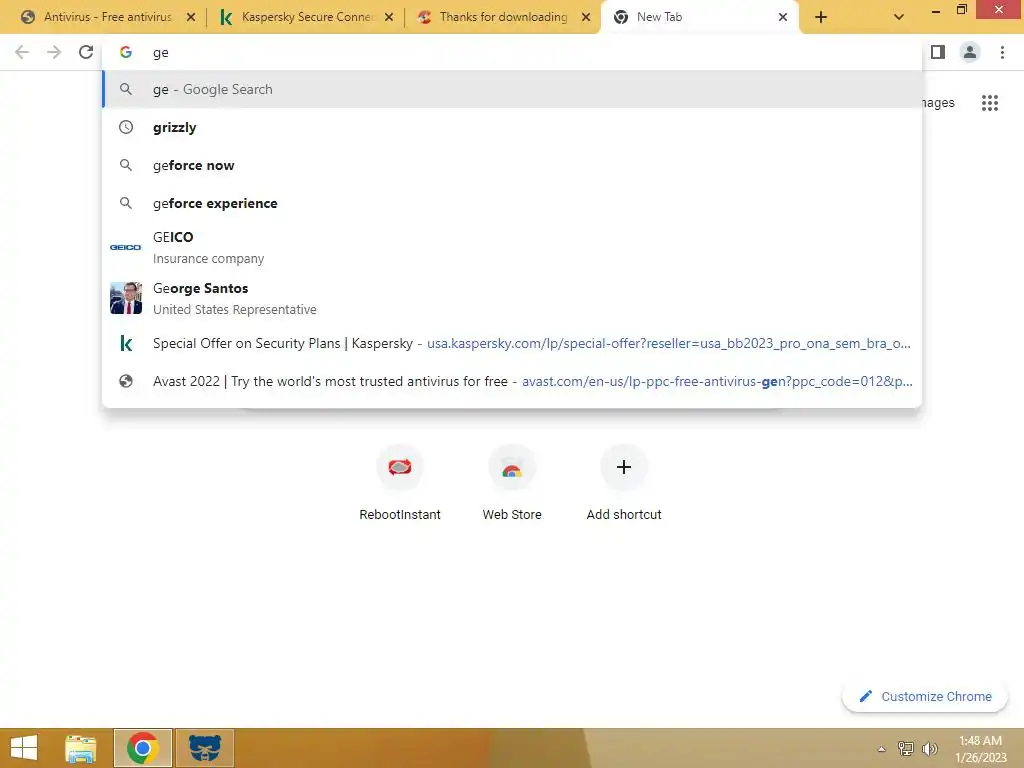Screen dimensions: 1024x768
Task: Show hidden system tray icons
Action: point(882,749)
